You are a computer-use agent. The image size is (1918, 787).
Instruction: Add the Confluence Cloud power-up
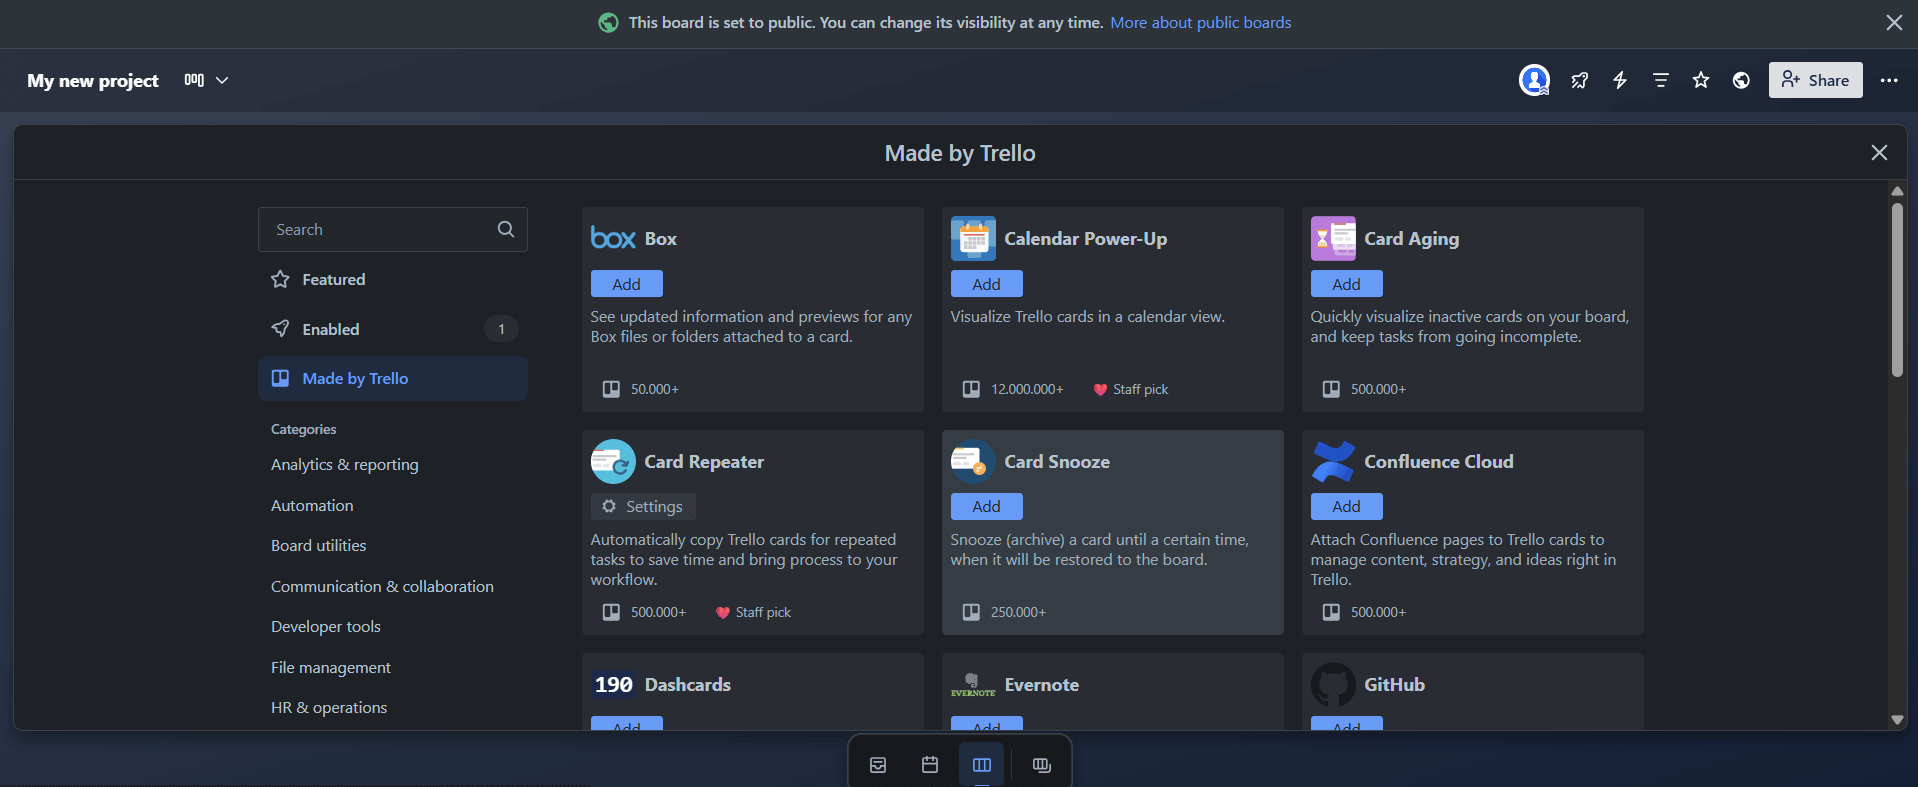coord(1347,507)
